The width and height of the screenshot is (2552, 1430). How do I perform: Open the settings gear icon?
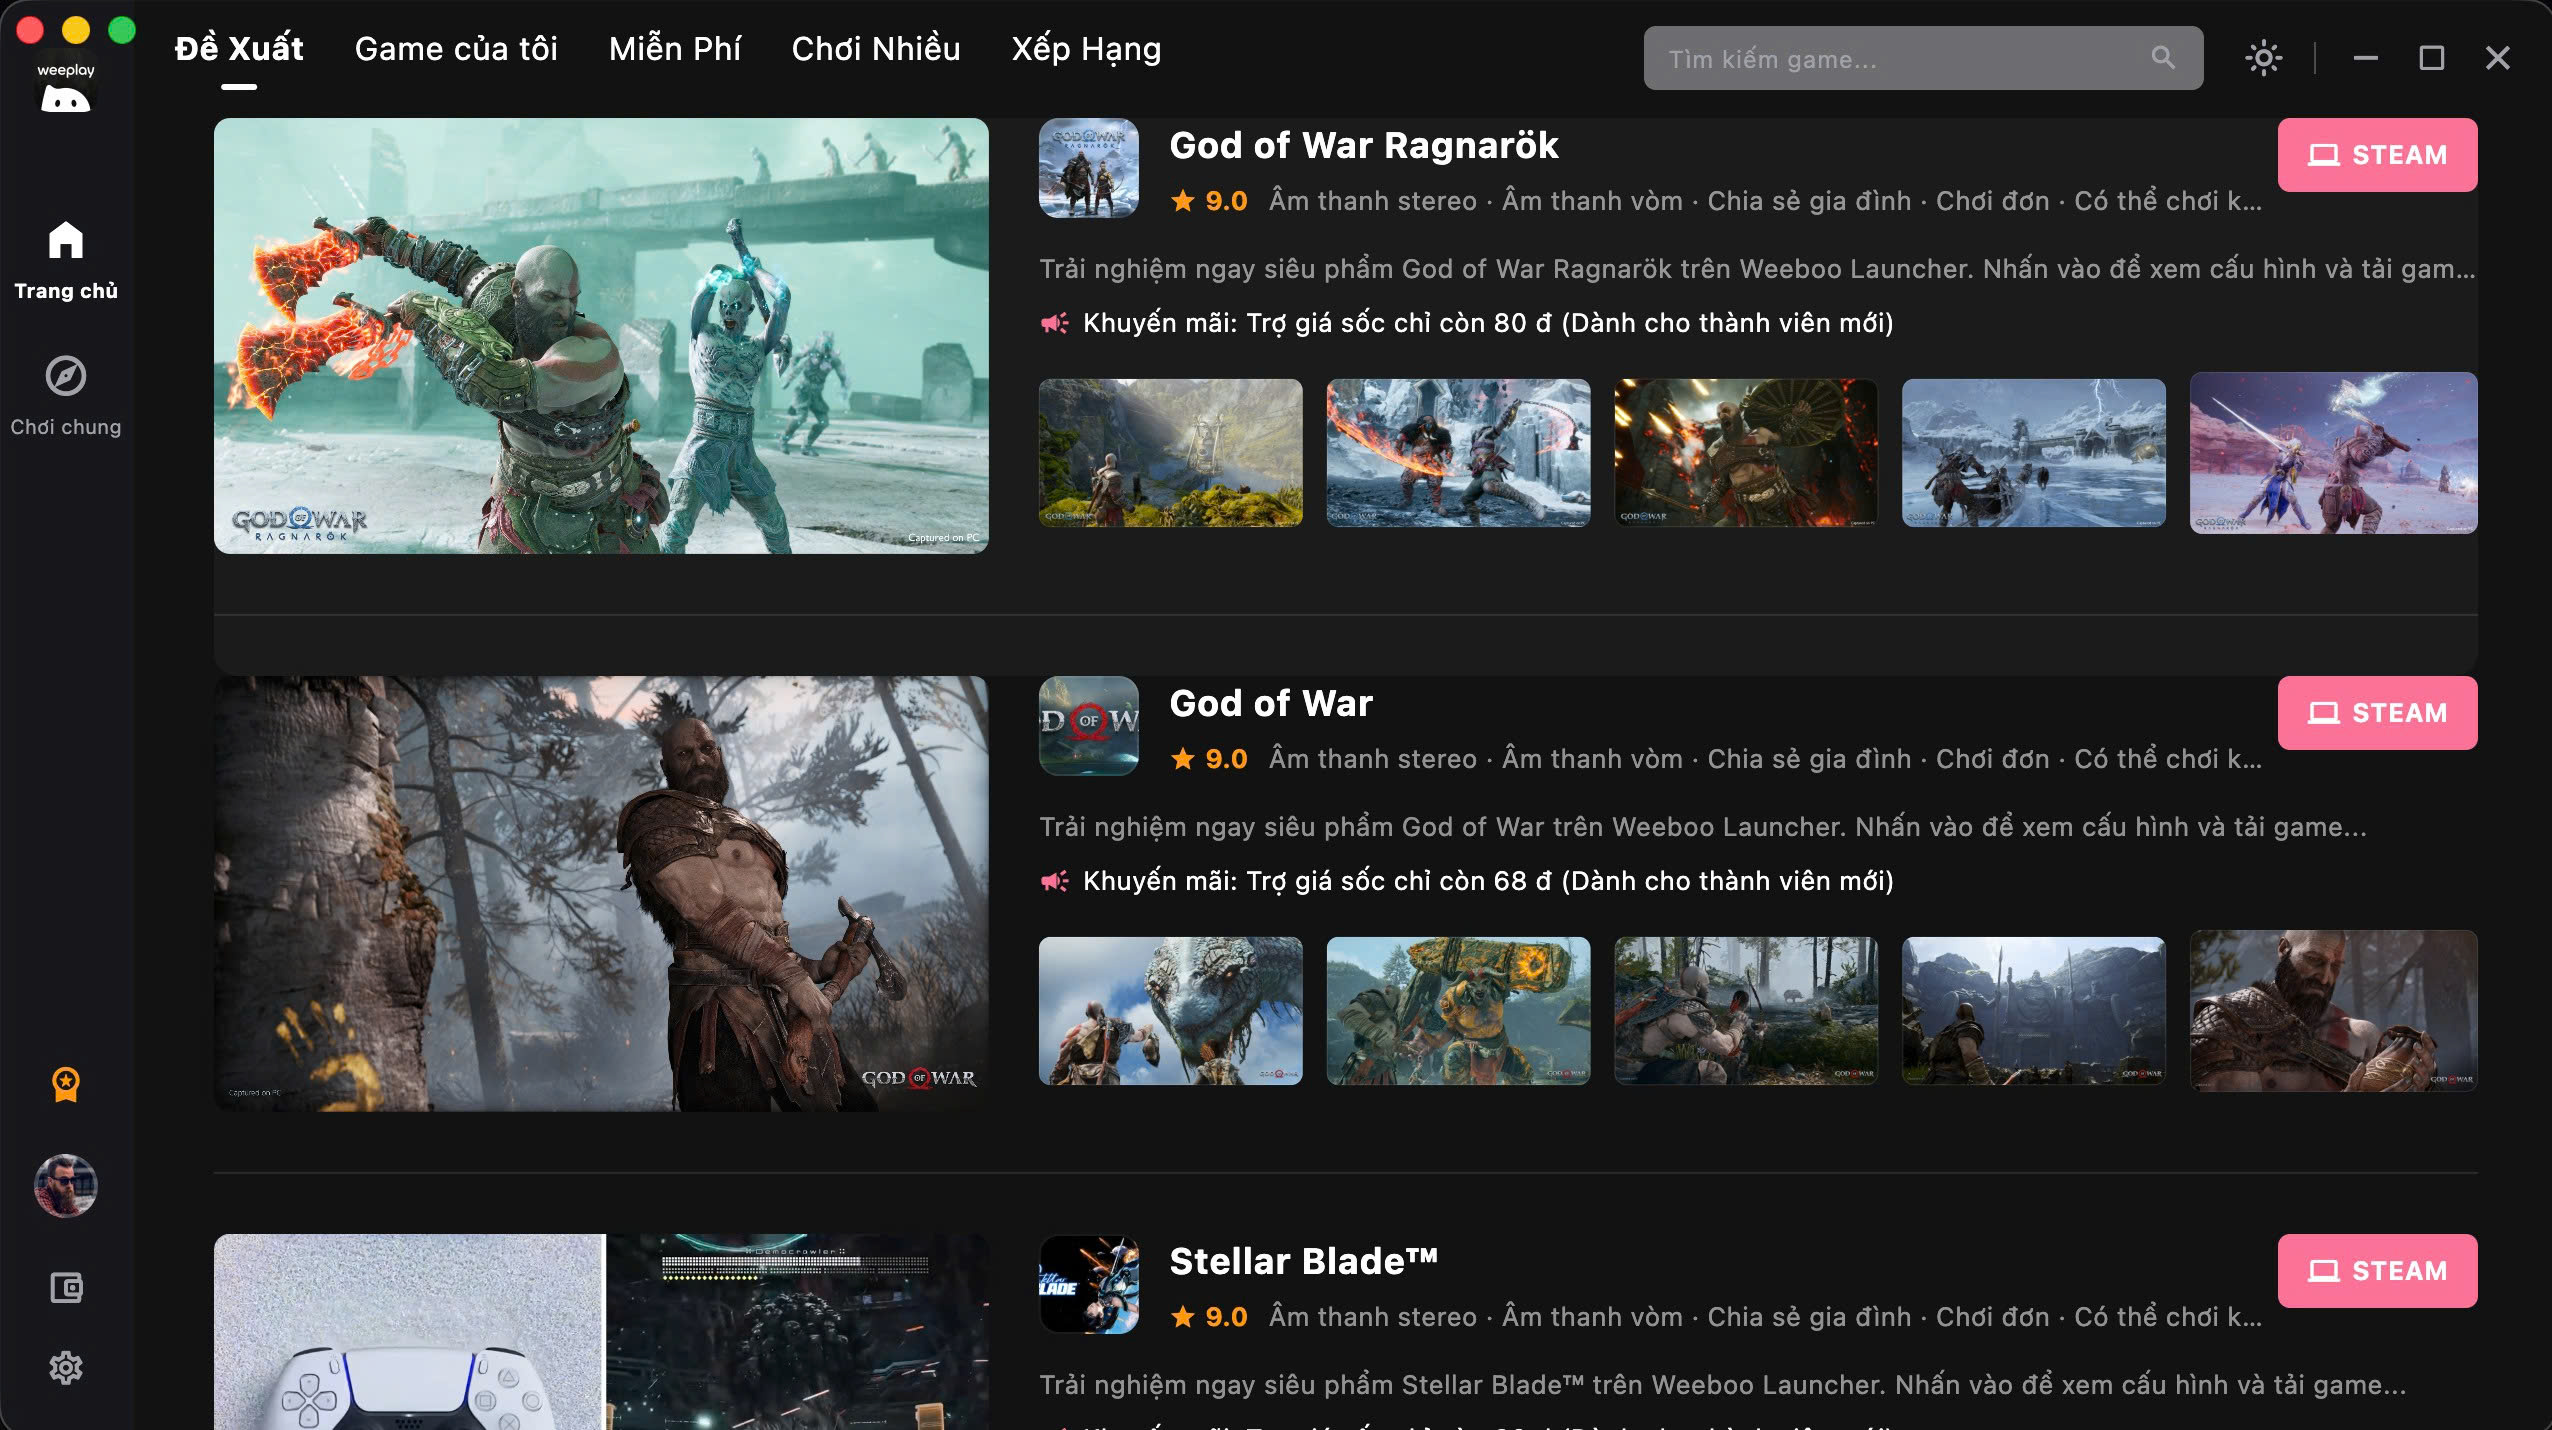click(66, 1367)
